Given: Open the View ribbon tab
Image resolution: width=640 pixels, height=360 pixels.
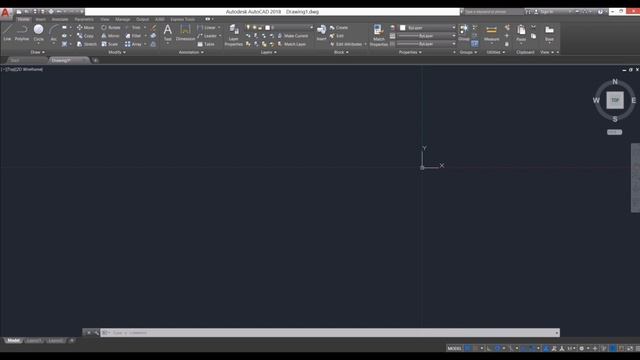Looking at the screenshot, I should (105, 19).
